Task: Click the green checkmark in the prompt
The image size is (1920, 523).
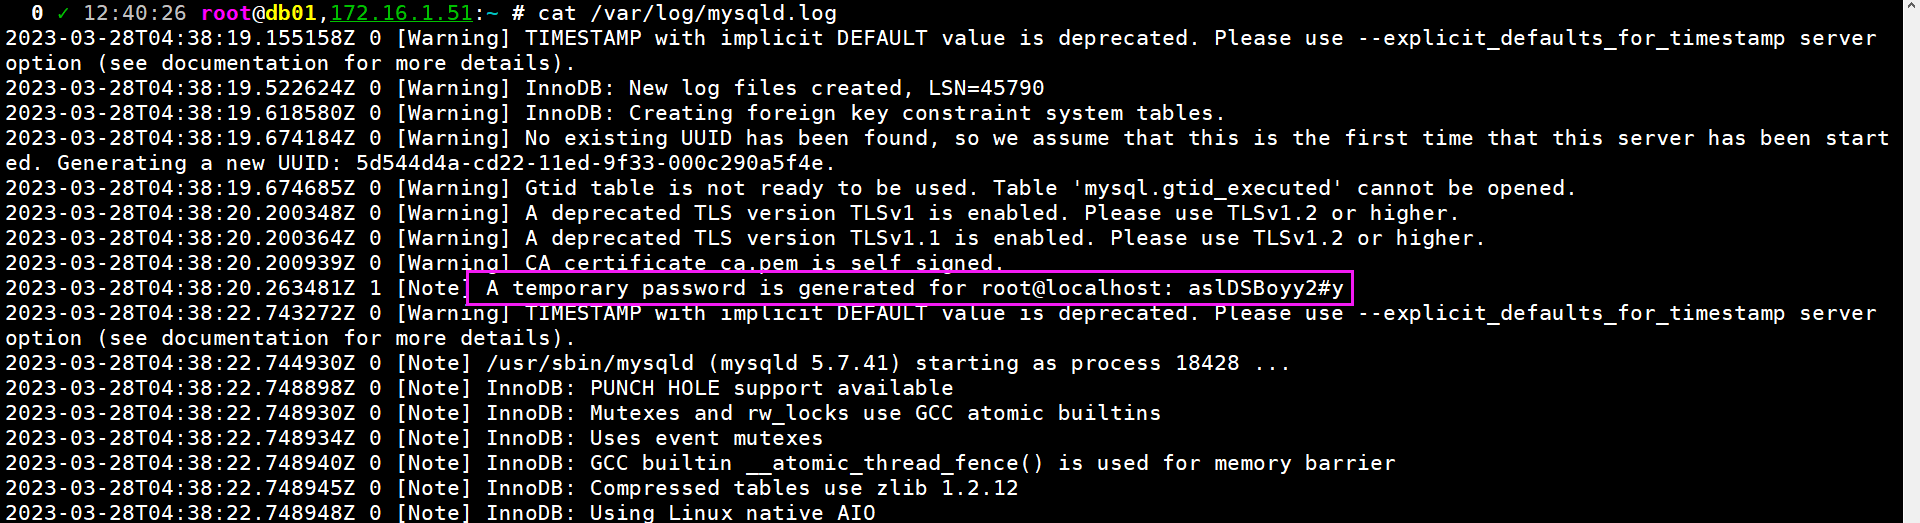Action: pyautogui.click(x=63, y=13)
